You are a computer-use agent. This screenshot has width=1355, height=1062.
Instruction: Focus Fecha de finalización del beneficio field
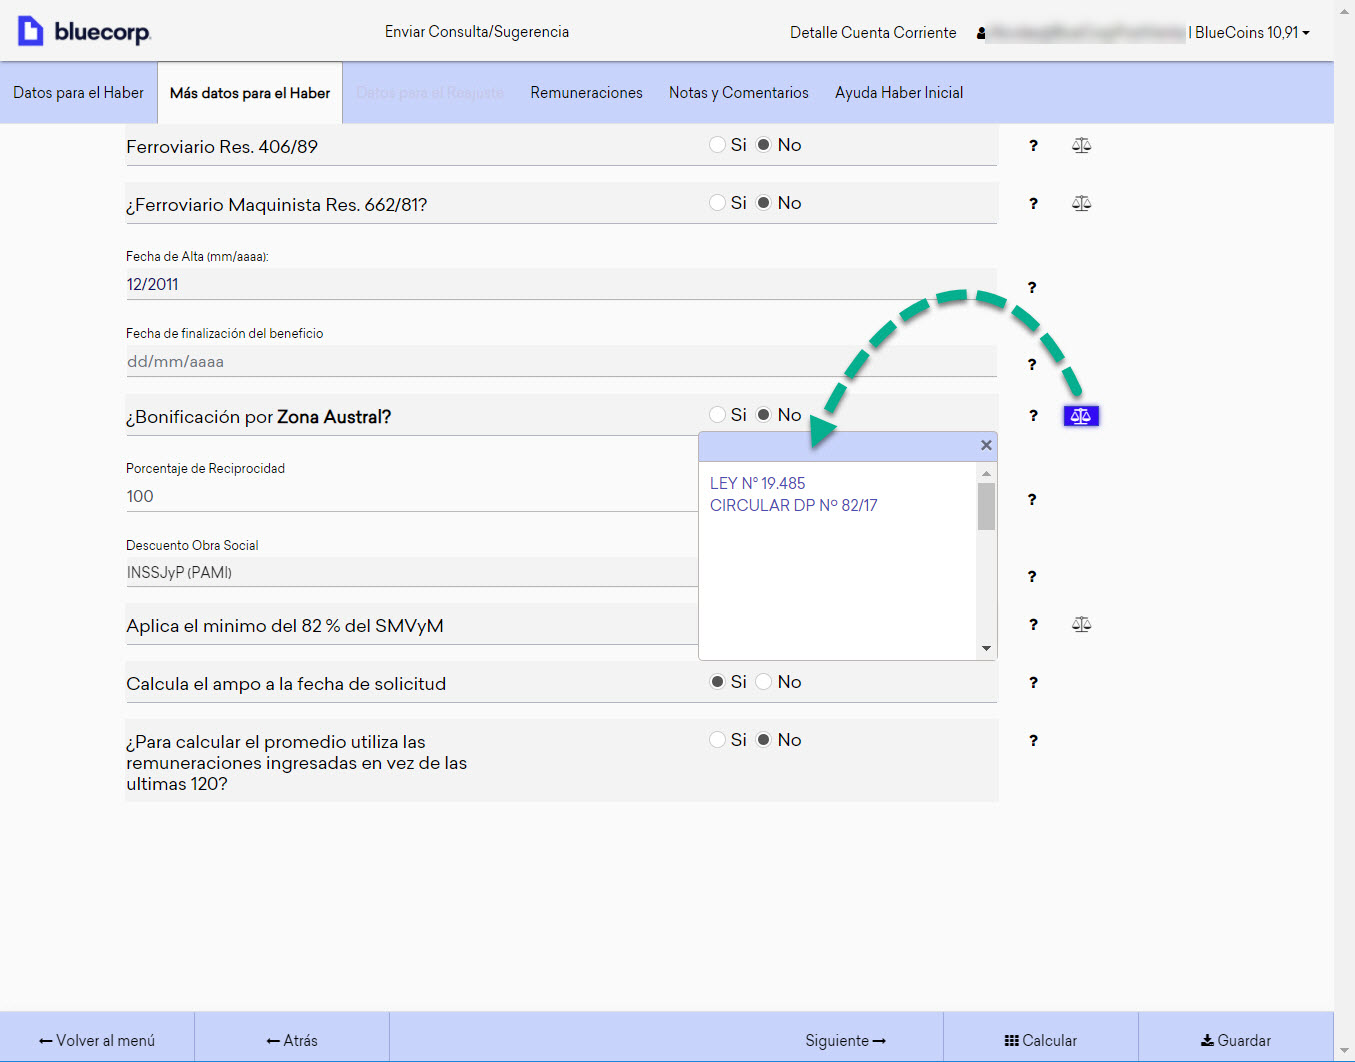point(561,362)
